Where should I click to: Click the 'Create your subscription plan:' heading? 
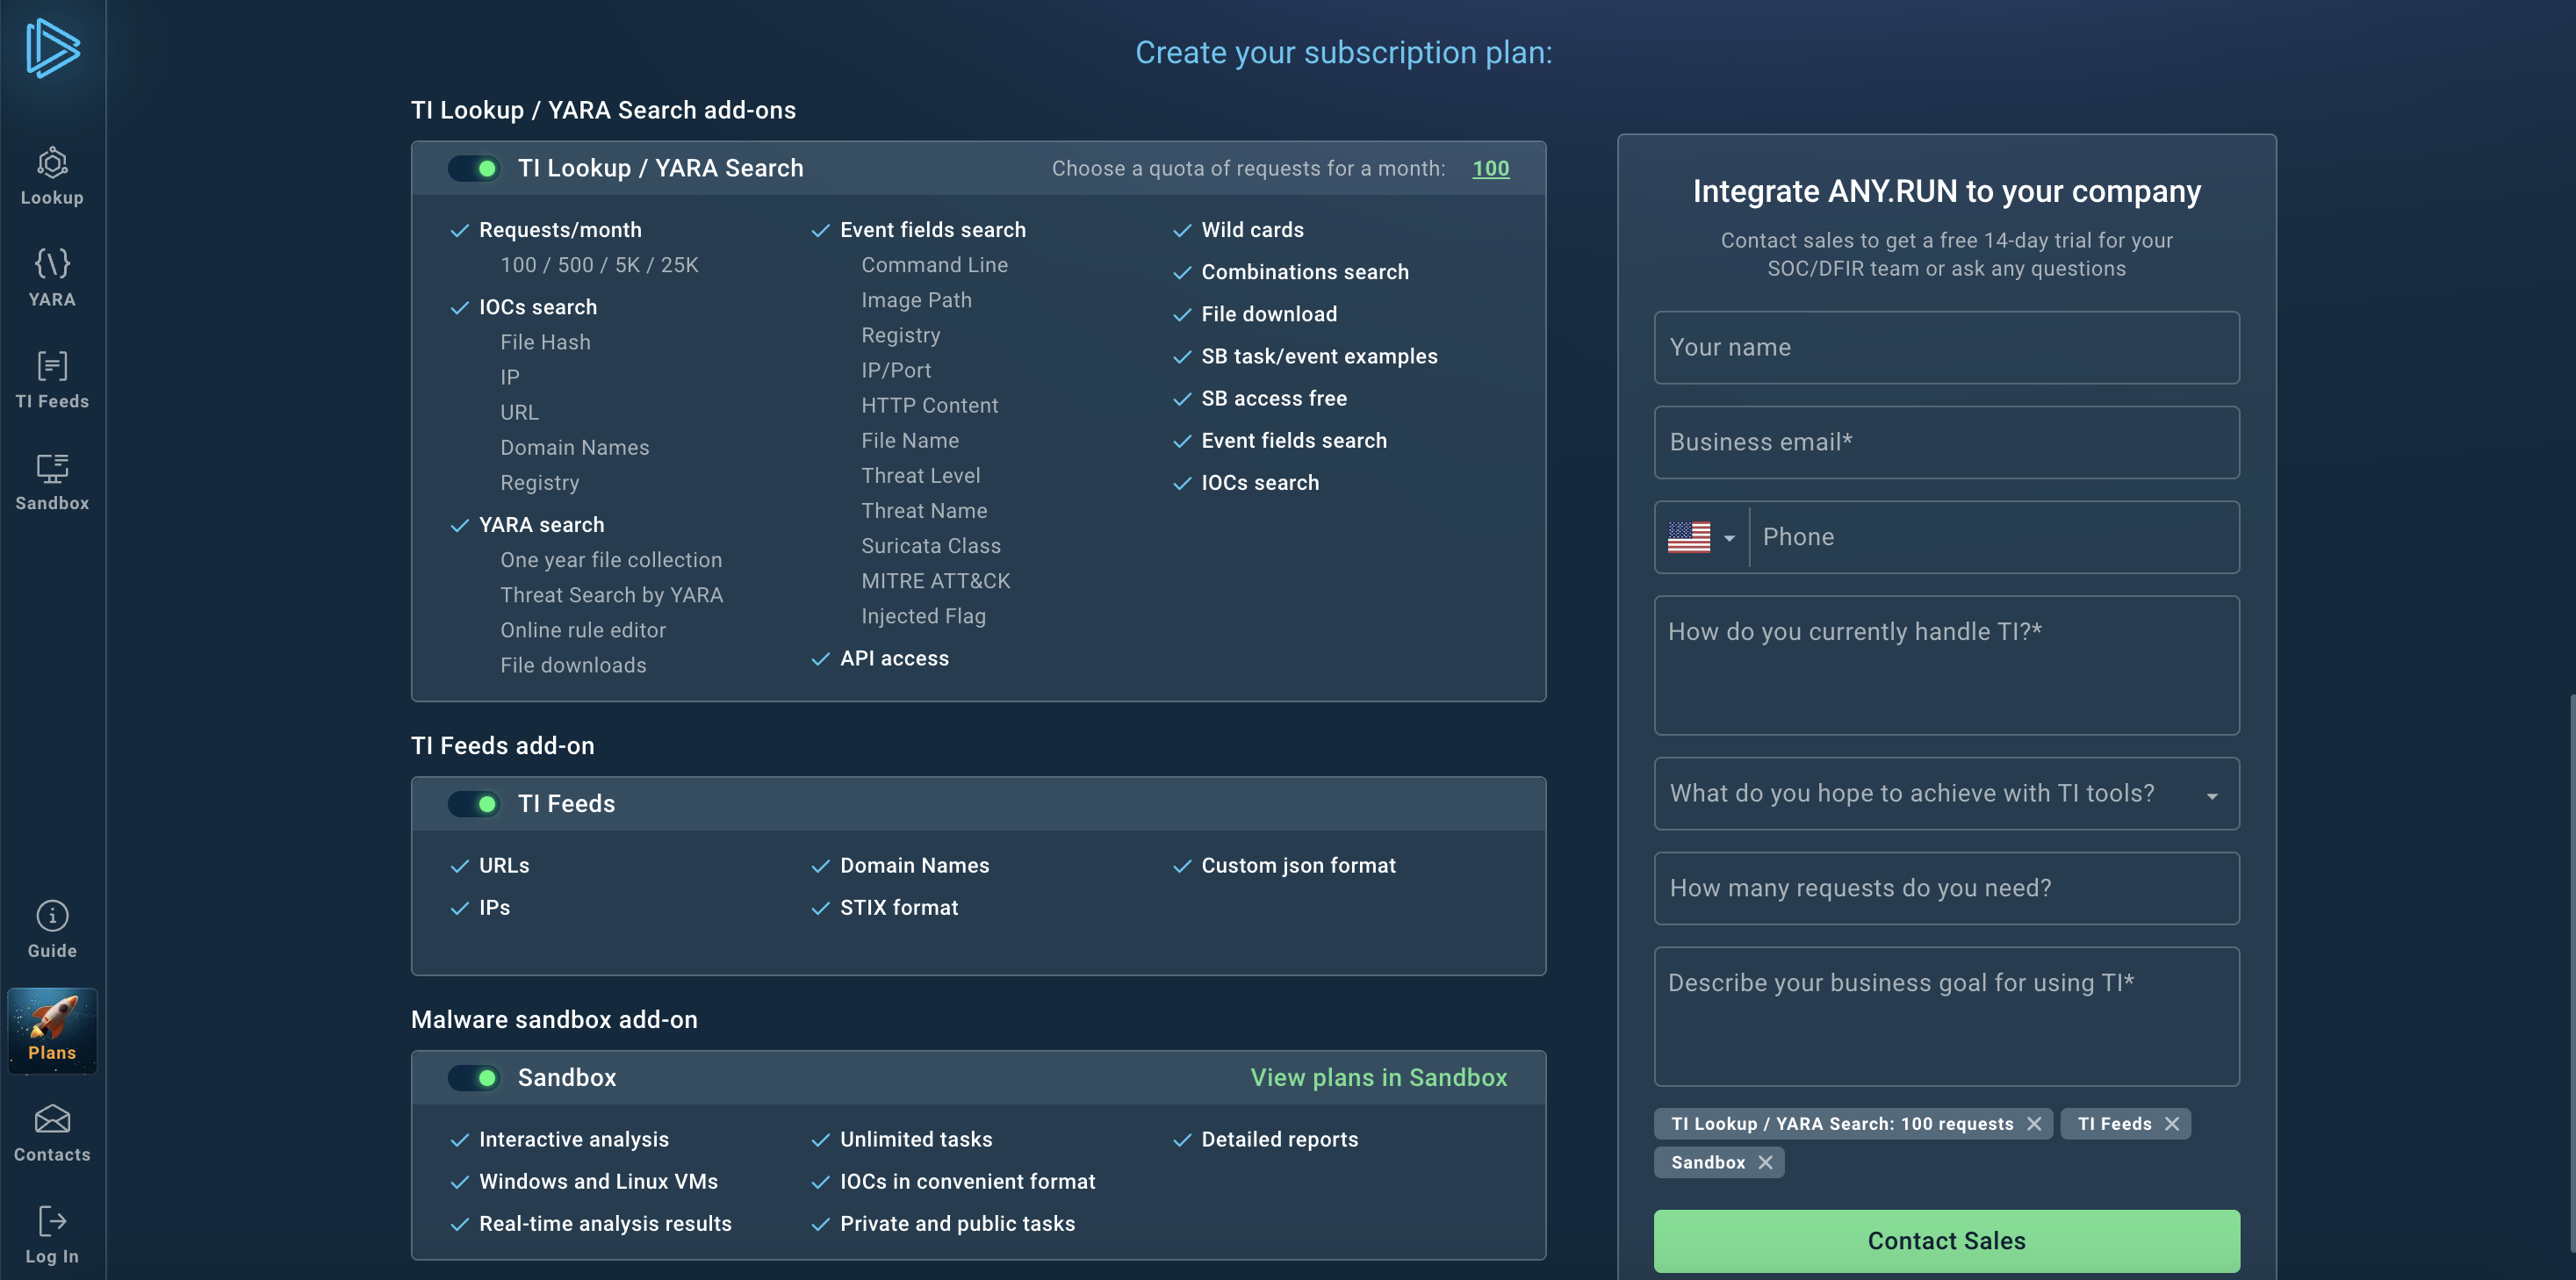click(1343, 52)
